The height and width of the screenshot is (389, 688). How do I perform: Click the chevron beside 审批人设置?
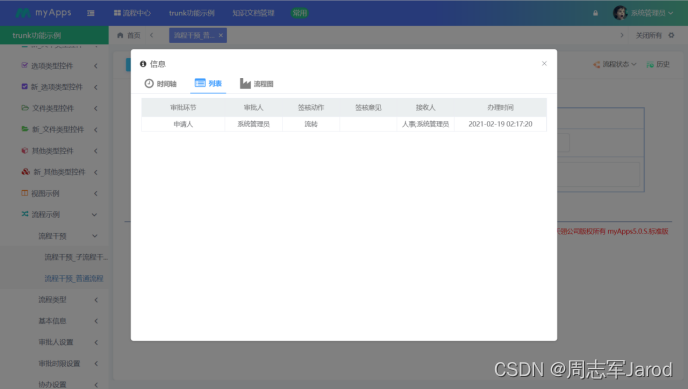click(96, 343)
